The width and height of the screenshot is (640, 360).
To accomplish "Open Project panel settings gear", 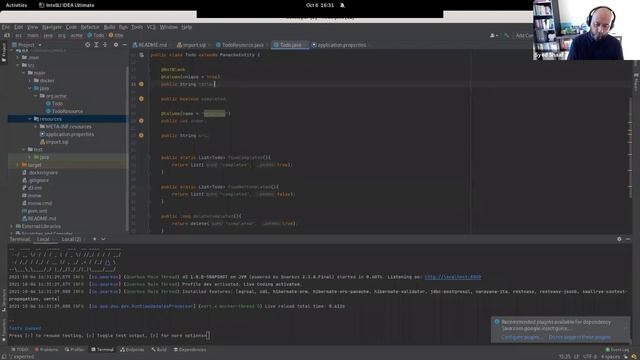I will 116,45.
